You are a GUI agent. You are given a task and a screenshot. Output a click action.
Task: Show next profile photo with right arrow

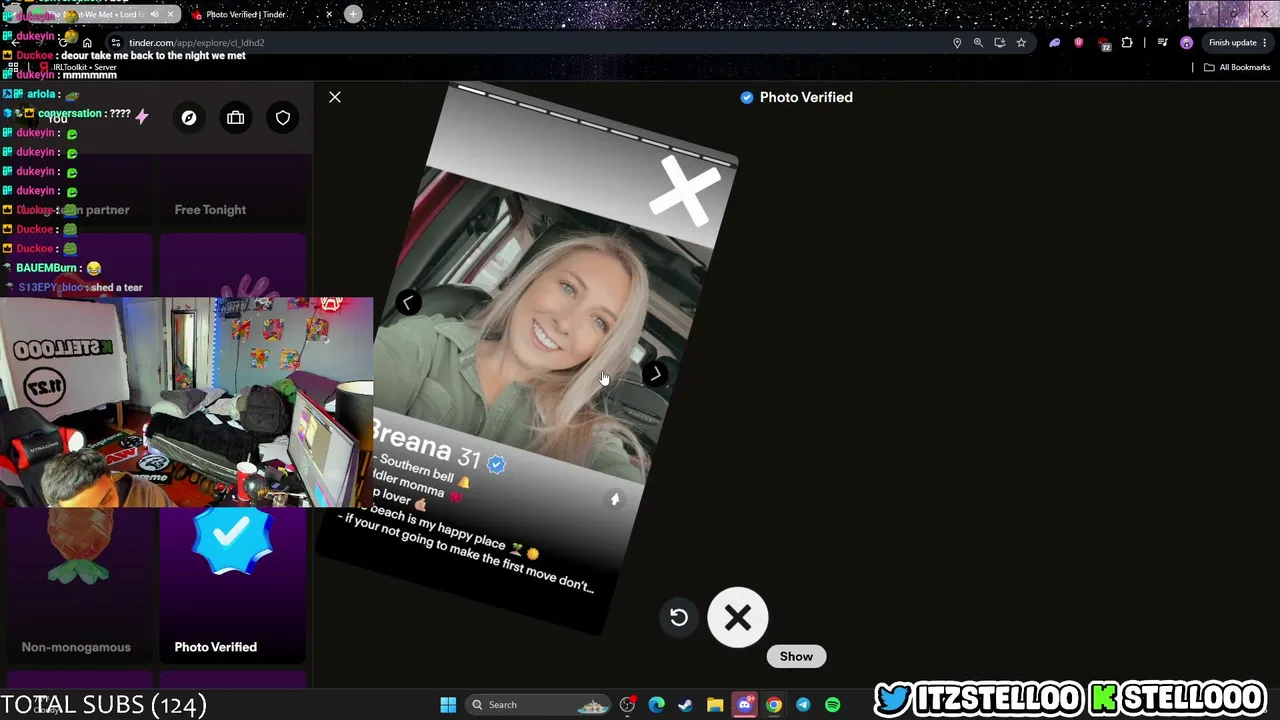coord(655,374)
